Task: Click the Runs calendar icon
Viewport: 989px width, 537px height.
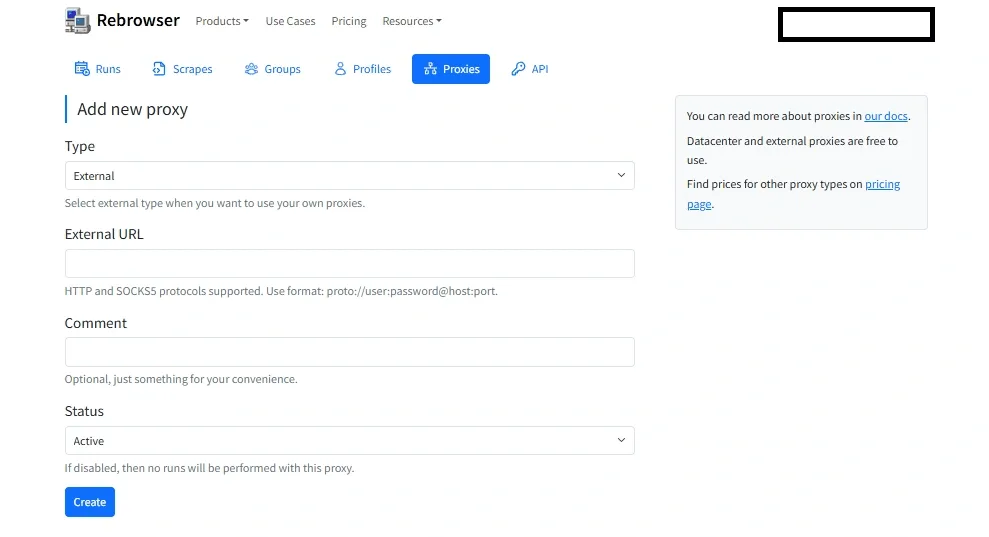Action: coord(82,69)
